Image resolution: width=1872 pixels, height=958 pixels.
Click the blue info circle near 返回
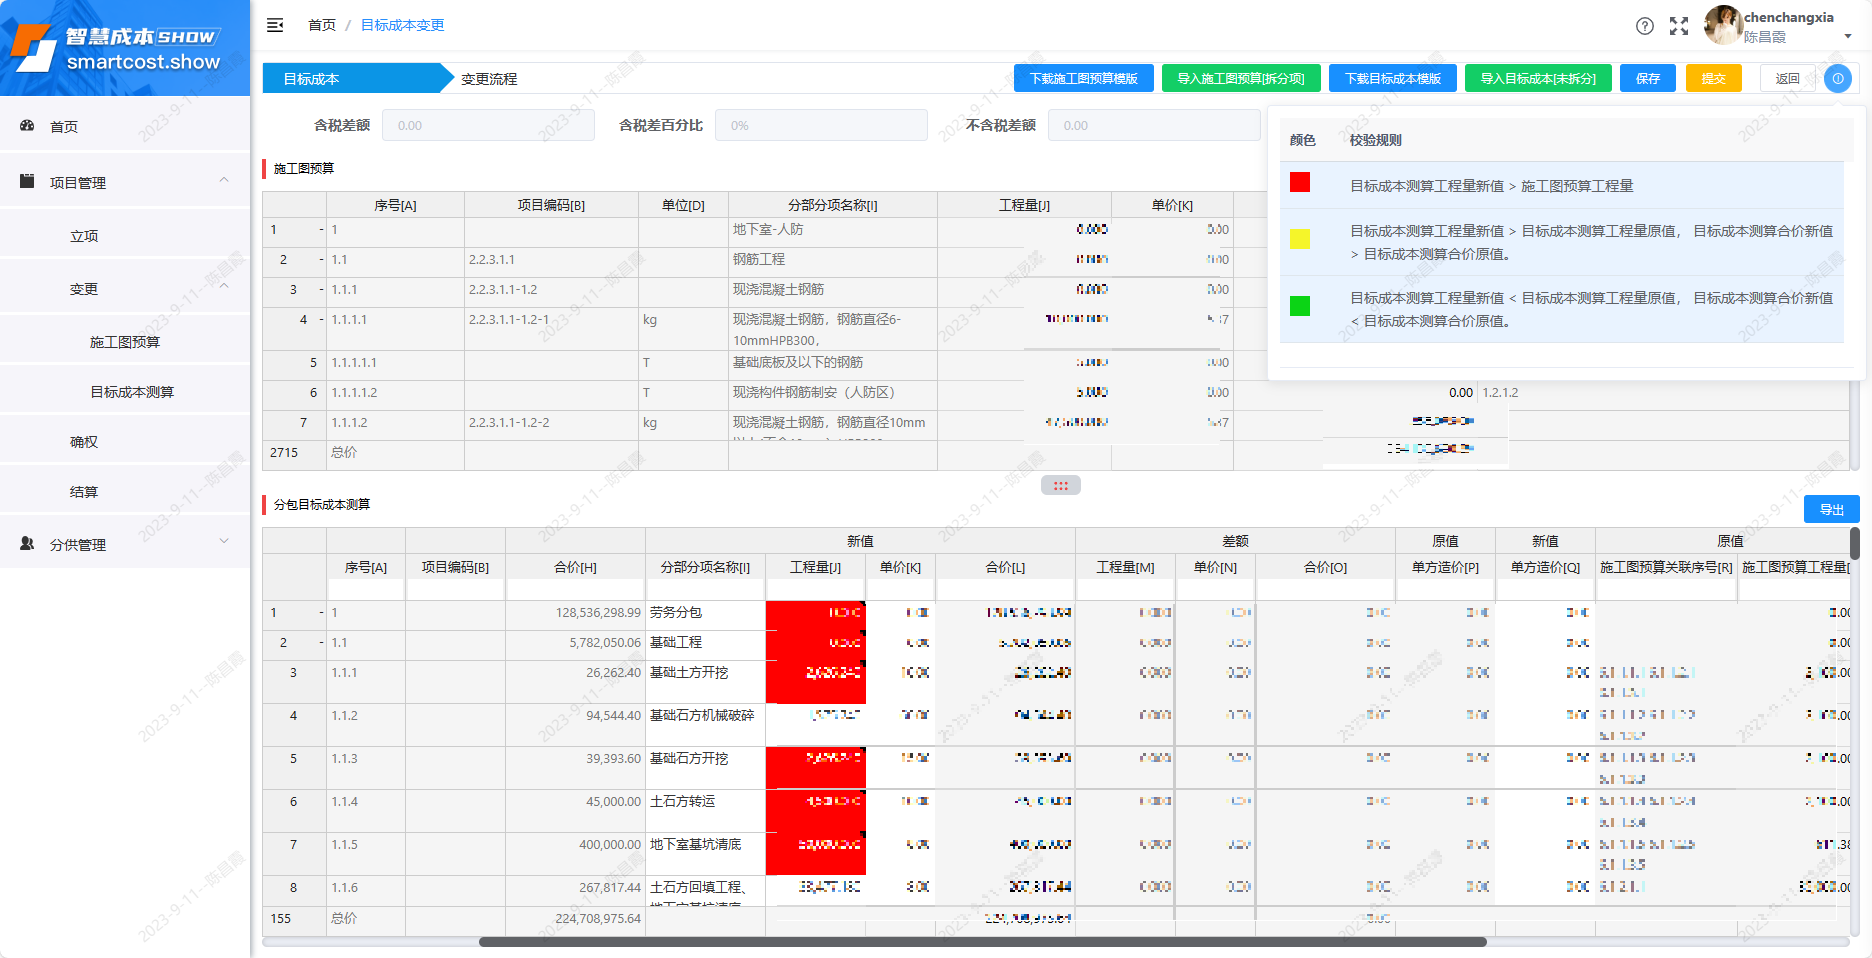point(1837,78)
